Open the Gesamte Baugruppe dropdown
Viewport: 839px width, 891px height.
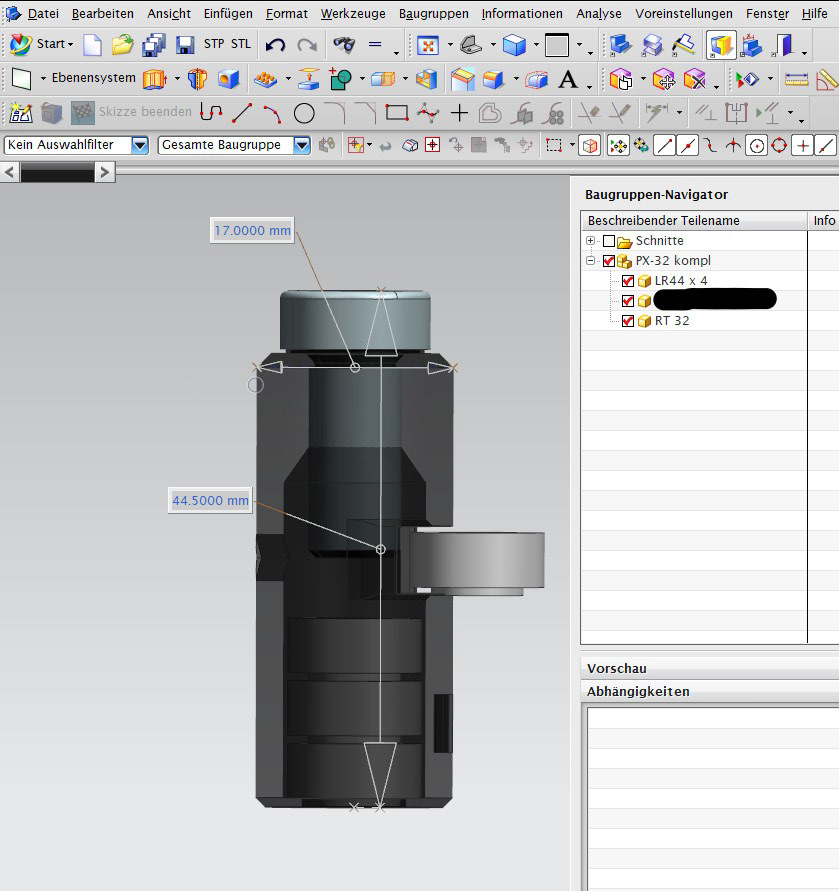(x=302, y=145)
